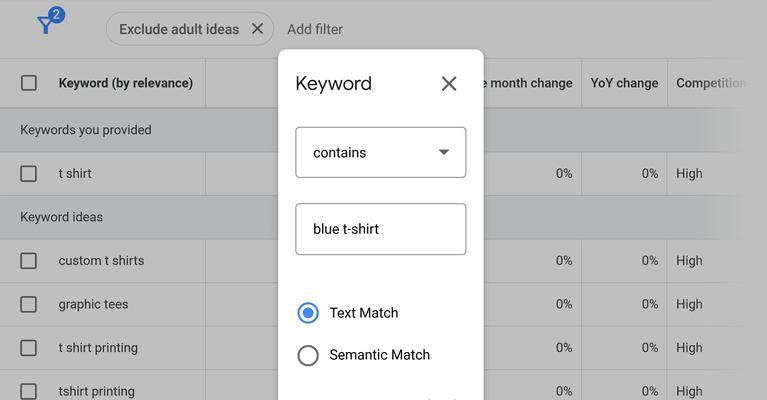Viewport: 767px width, 400px height.
Task: Tick the t shirt printing checkbox
Action: pos(28,348)
